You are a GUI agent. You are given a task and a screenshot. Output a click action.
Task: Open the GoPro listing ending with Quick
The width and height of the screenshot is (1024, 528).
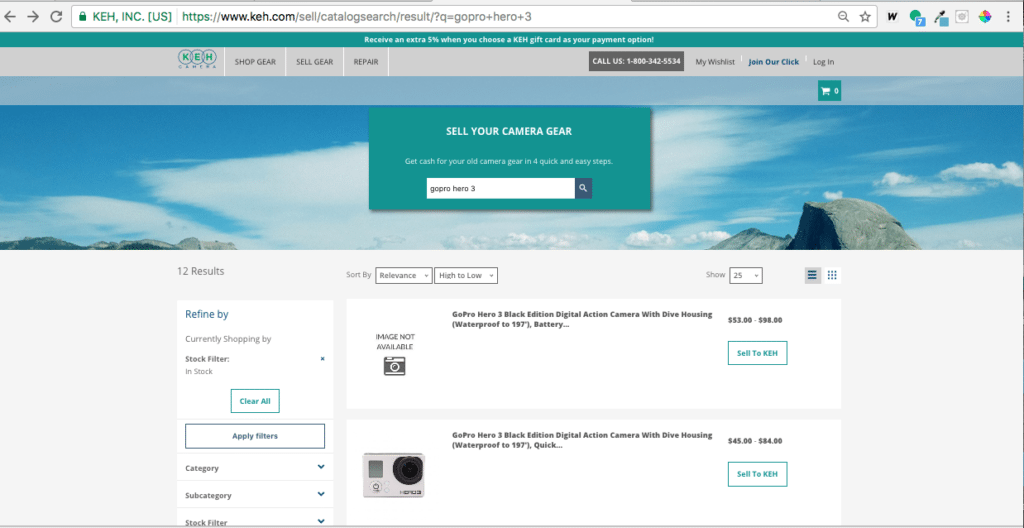582,440
